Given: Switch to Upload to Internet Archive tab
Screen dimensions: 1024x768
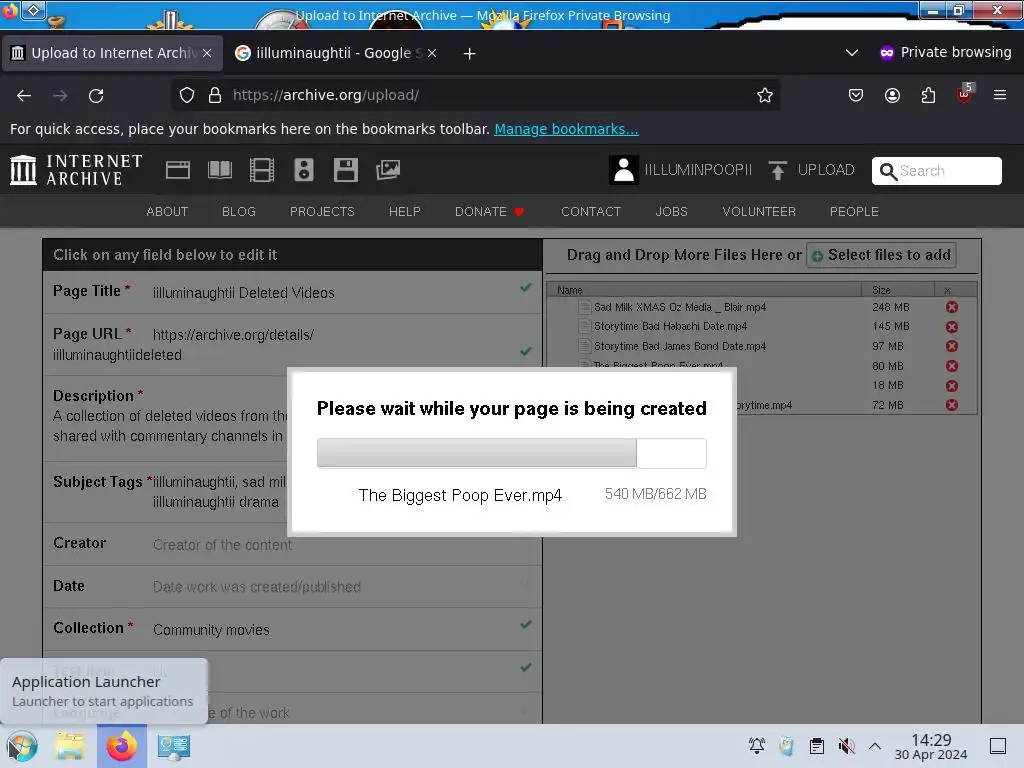Looking at the screenshot, I should (x=111, y=53).
